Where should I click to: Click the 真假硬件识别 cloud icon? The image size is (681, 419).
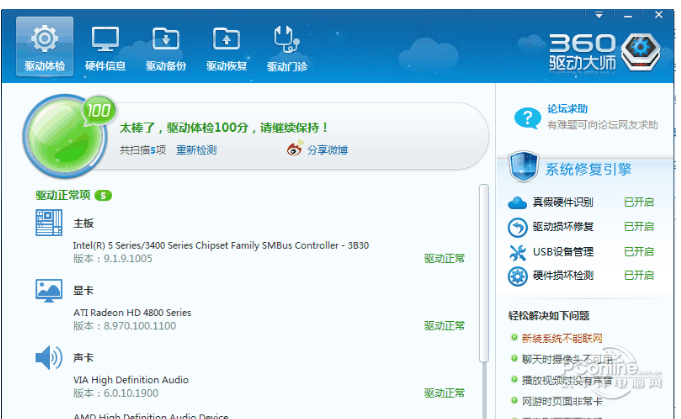pos(517,202)
